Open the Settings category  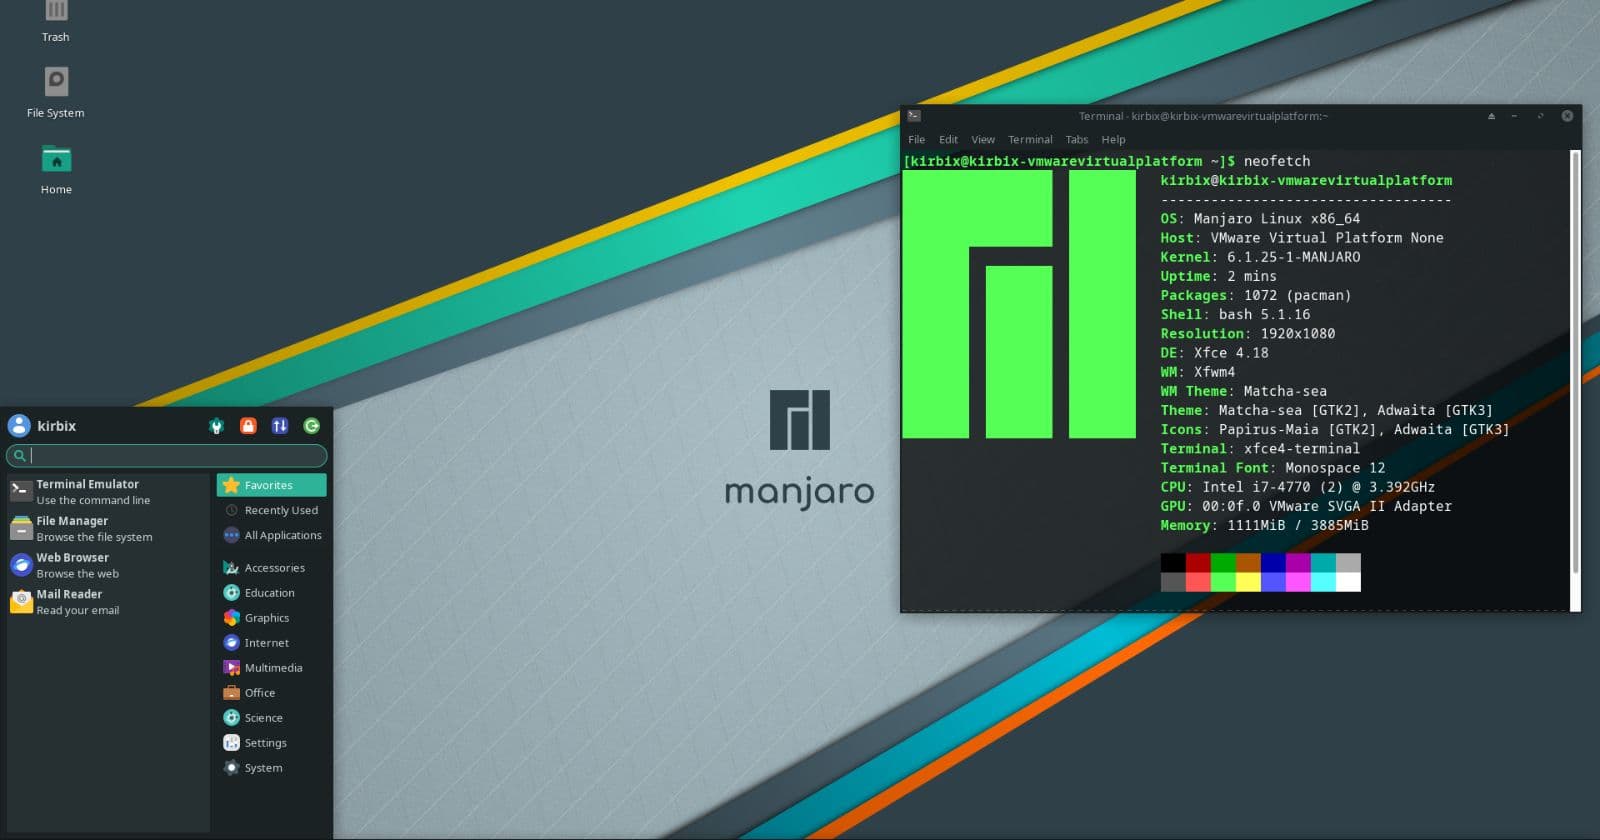pos(271,742)
